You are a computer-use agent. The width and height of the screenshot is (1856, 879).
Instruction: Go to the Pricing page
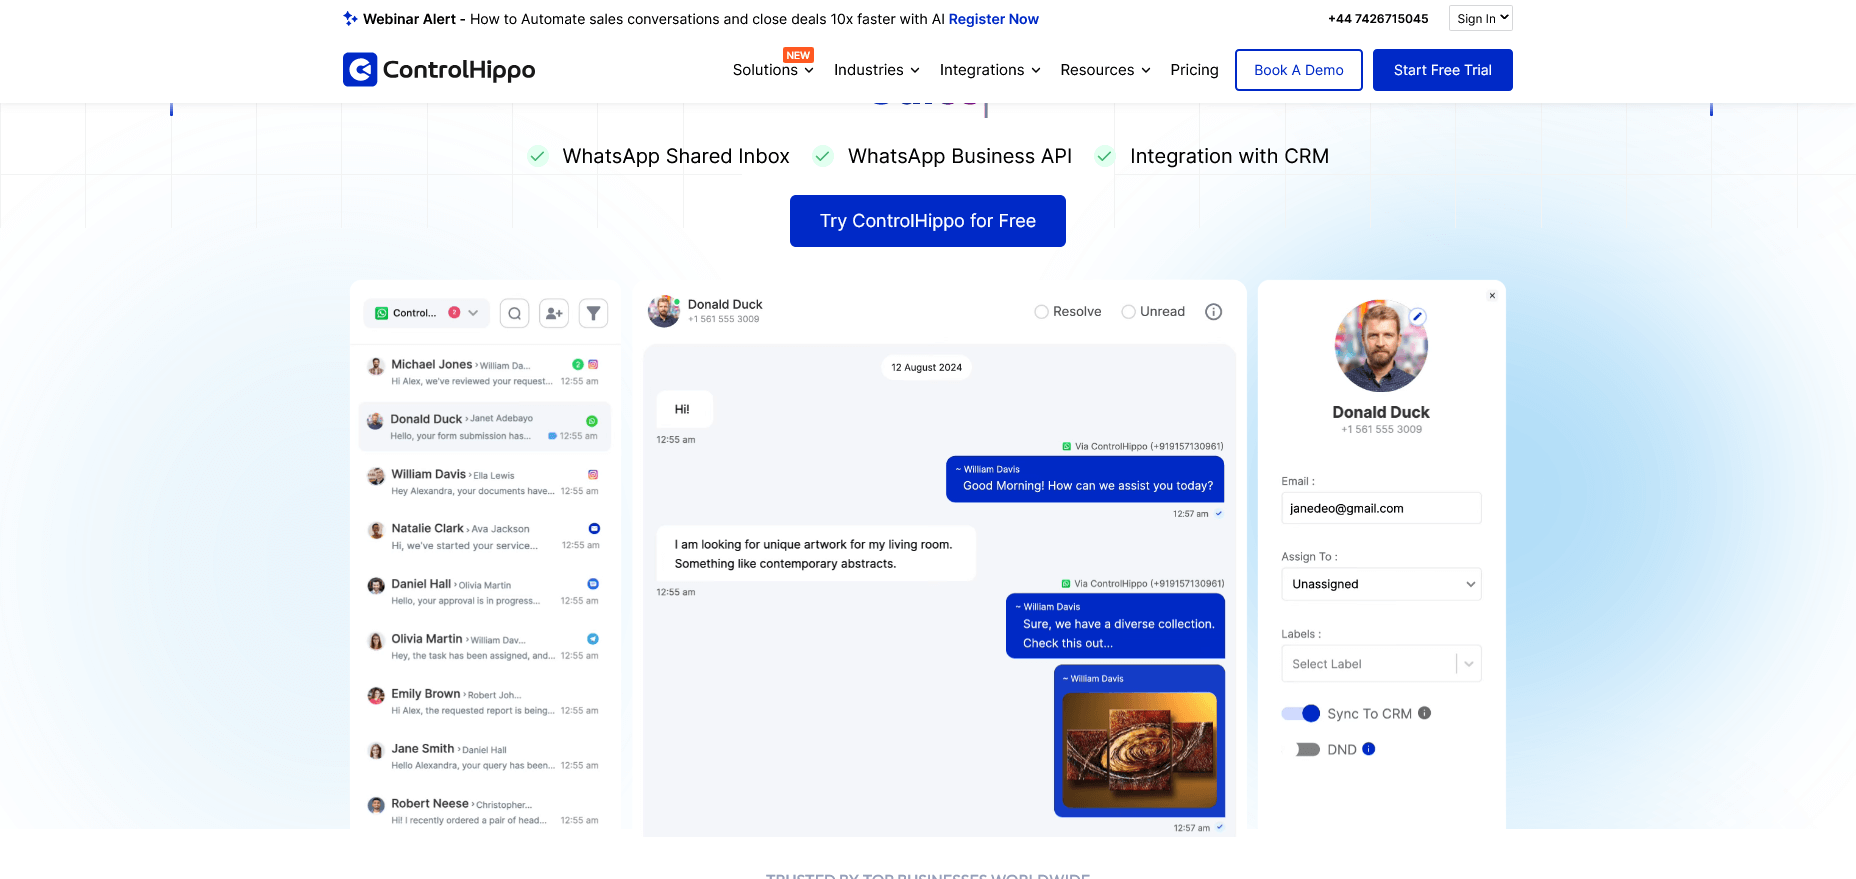click(1194, 70)
